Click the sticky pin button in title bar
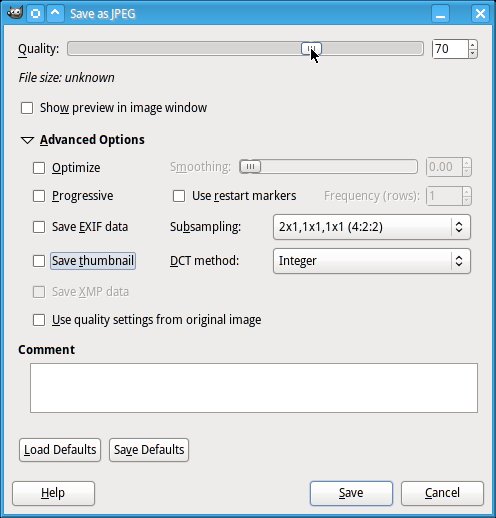Screen dimensions: 496x518 (x=35, y=14)
